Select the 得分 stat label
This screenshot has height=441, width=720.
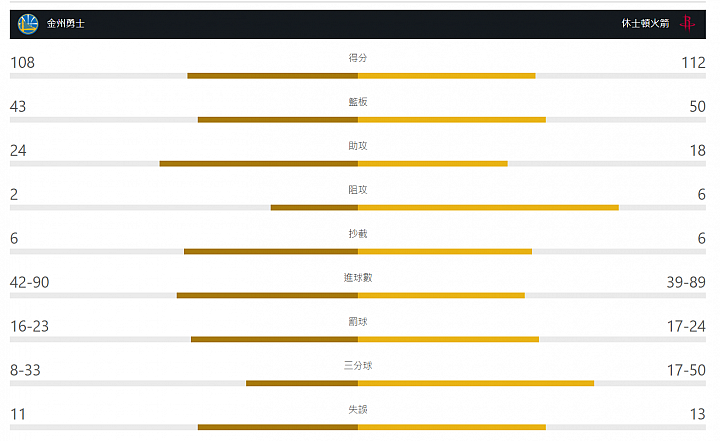[x=358, y=58]
